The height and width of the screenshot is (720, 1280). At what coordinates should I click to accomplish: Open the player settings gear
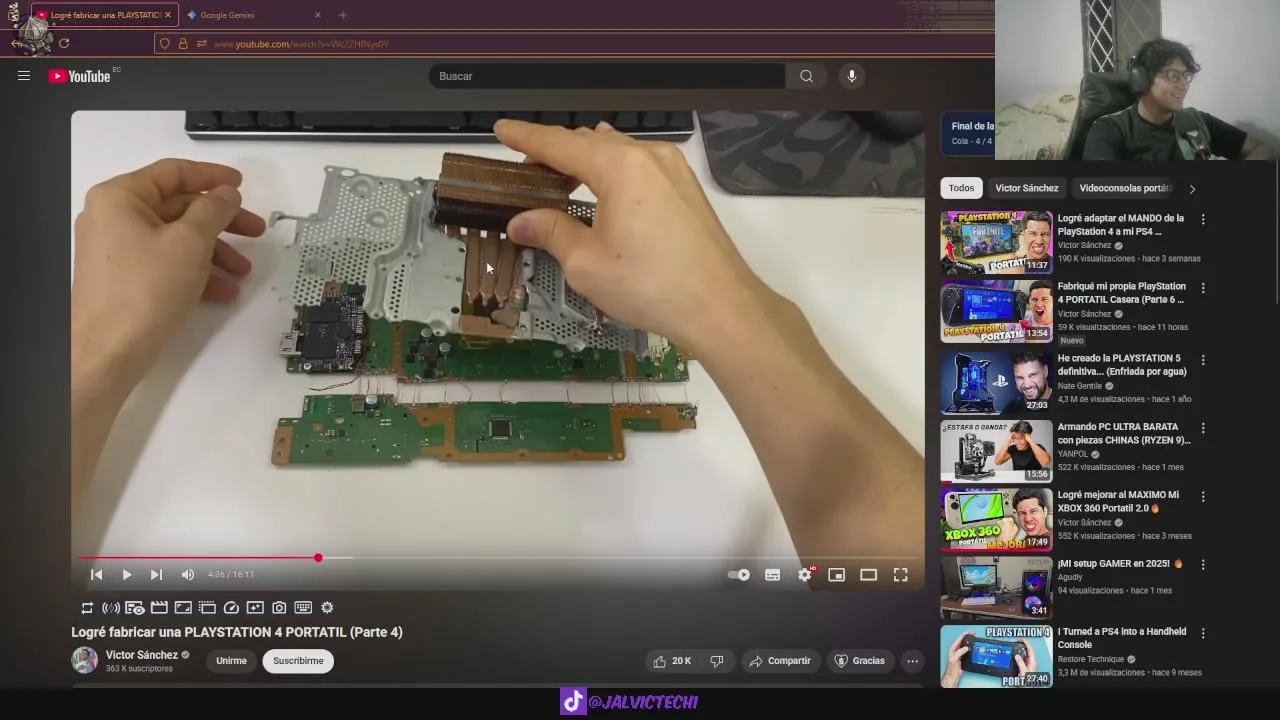(805, 574)
